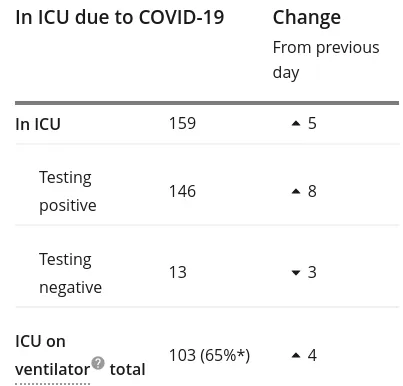The width and height of the screenshot is (403, 386).
Task: Click the 146 testing positive count
Action: point(182,191)
